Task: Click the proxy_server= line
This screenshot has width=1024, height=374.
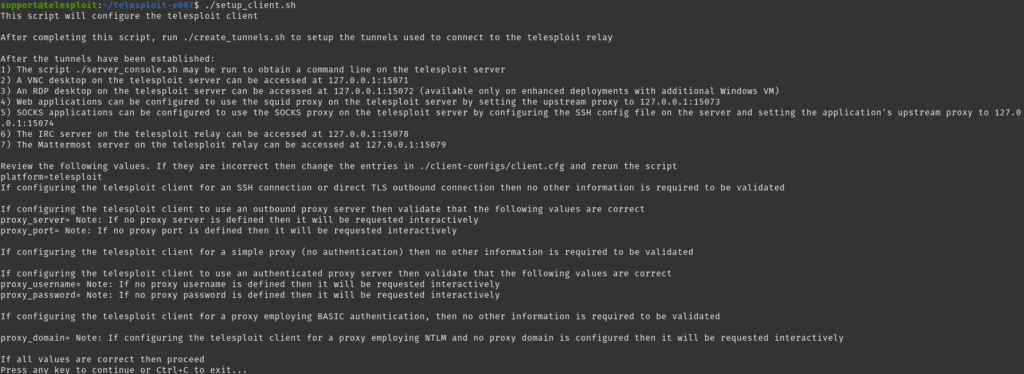Action: click(x=239, y=220)
